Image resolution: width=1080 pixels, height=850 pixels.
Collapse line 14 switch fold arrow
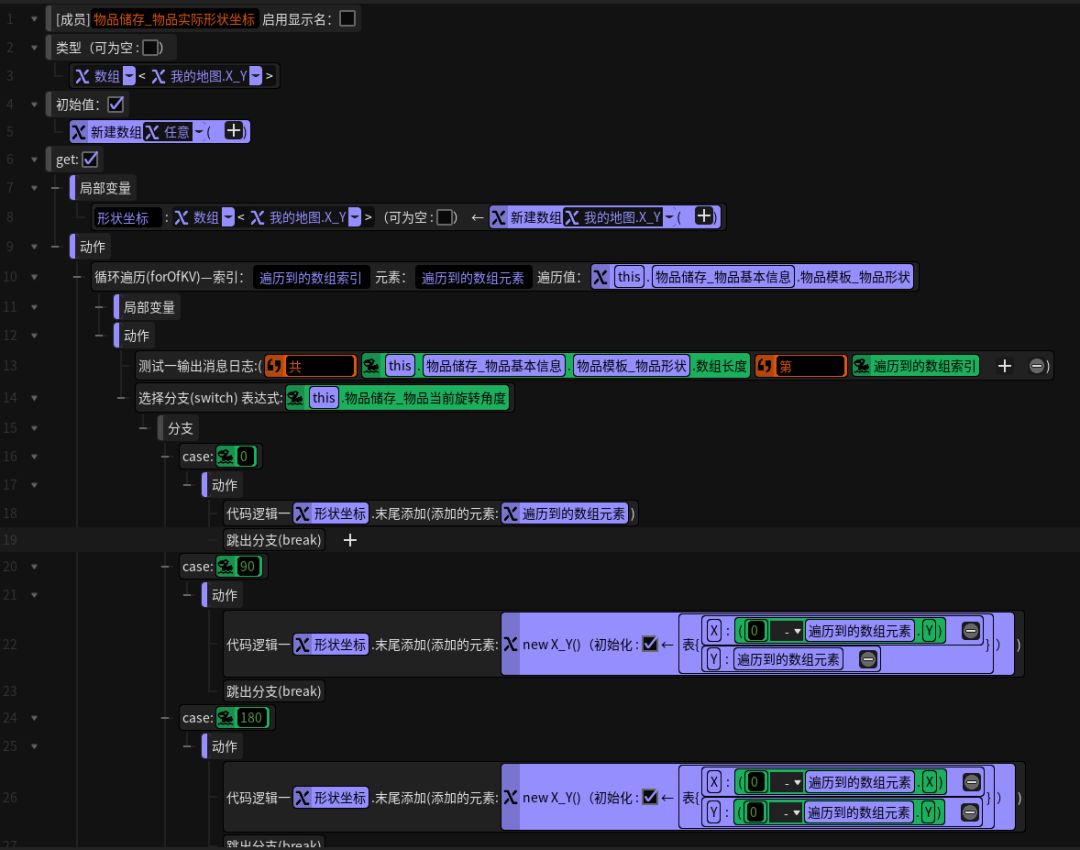pos(34,397)
